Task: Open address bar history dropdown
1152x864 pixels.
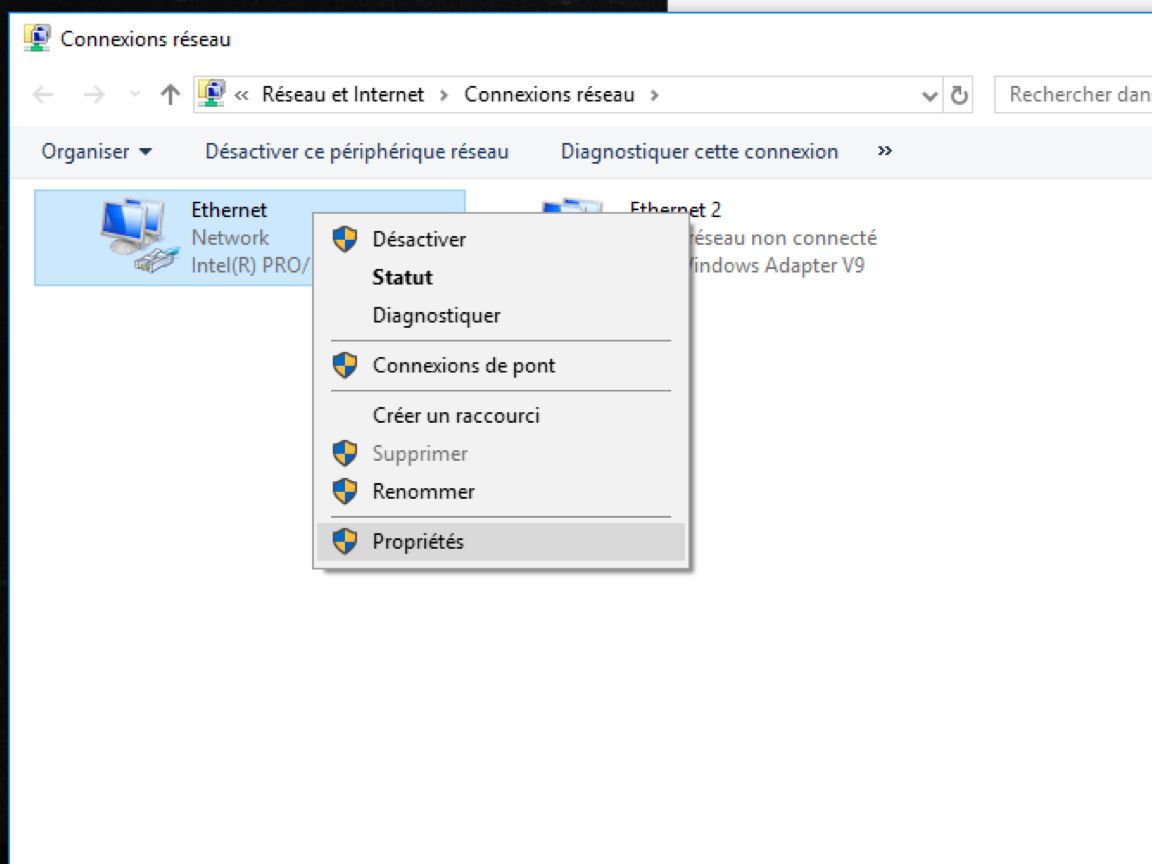Action: coord(929,96)
